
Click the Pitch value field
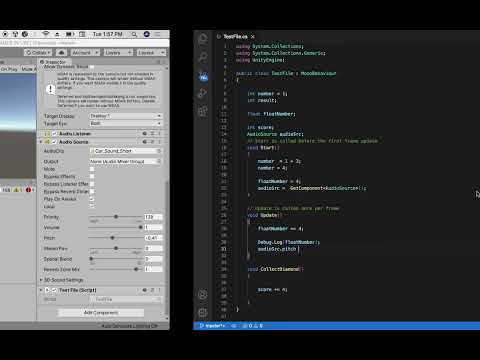pyautogui.click(x=153, y=238)
